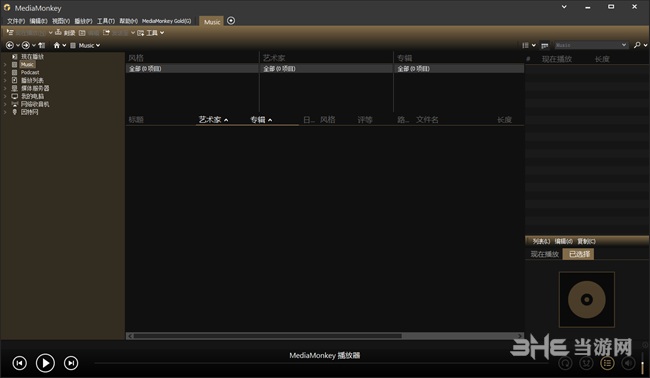Click the play-now toolbar icon
This screenshot has height=378, width=650.
click(10, 32)
